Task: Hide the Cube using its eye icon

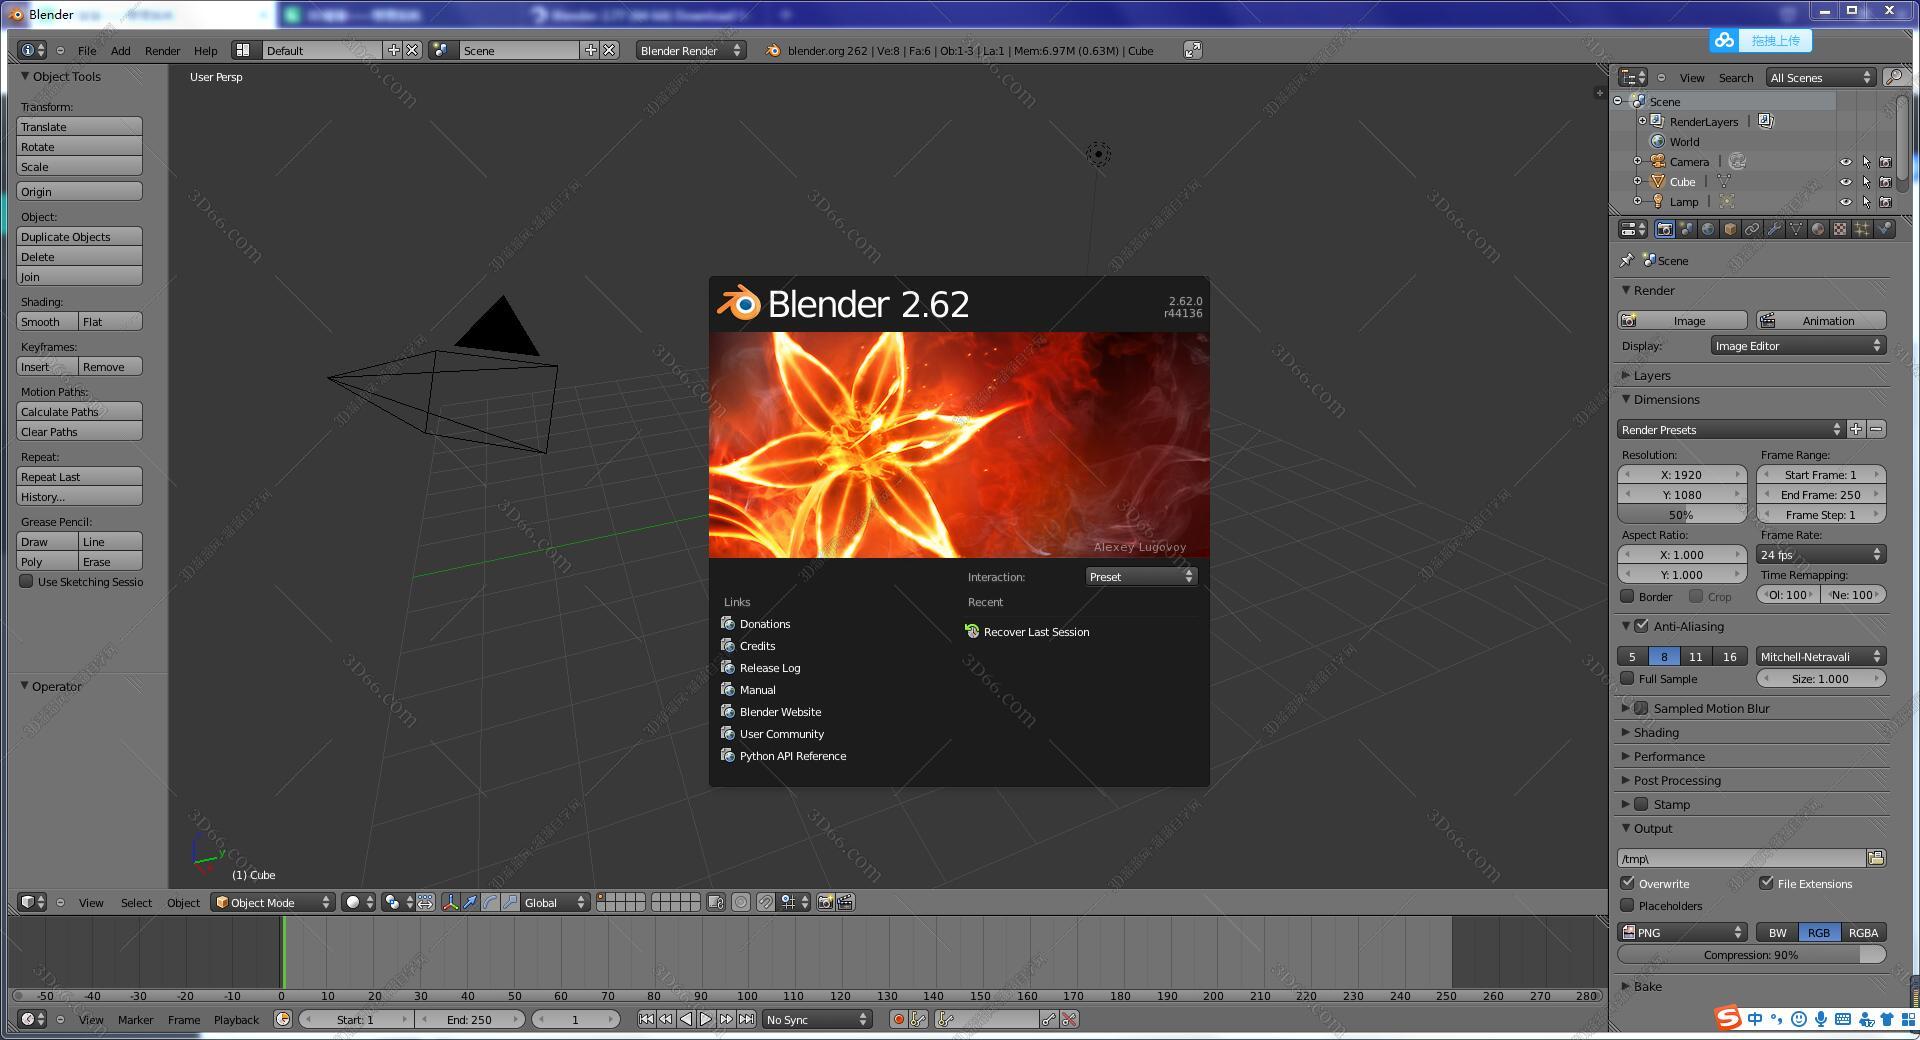Action: pos(1845,182)
